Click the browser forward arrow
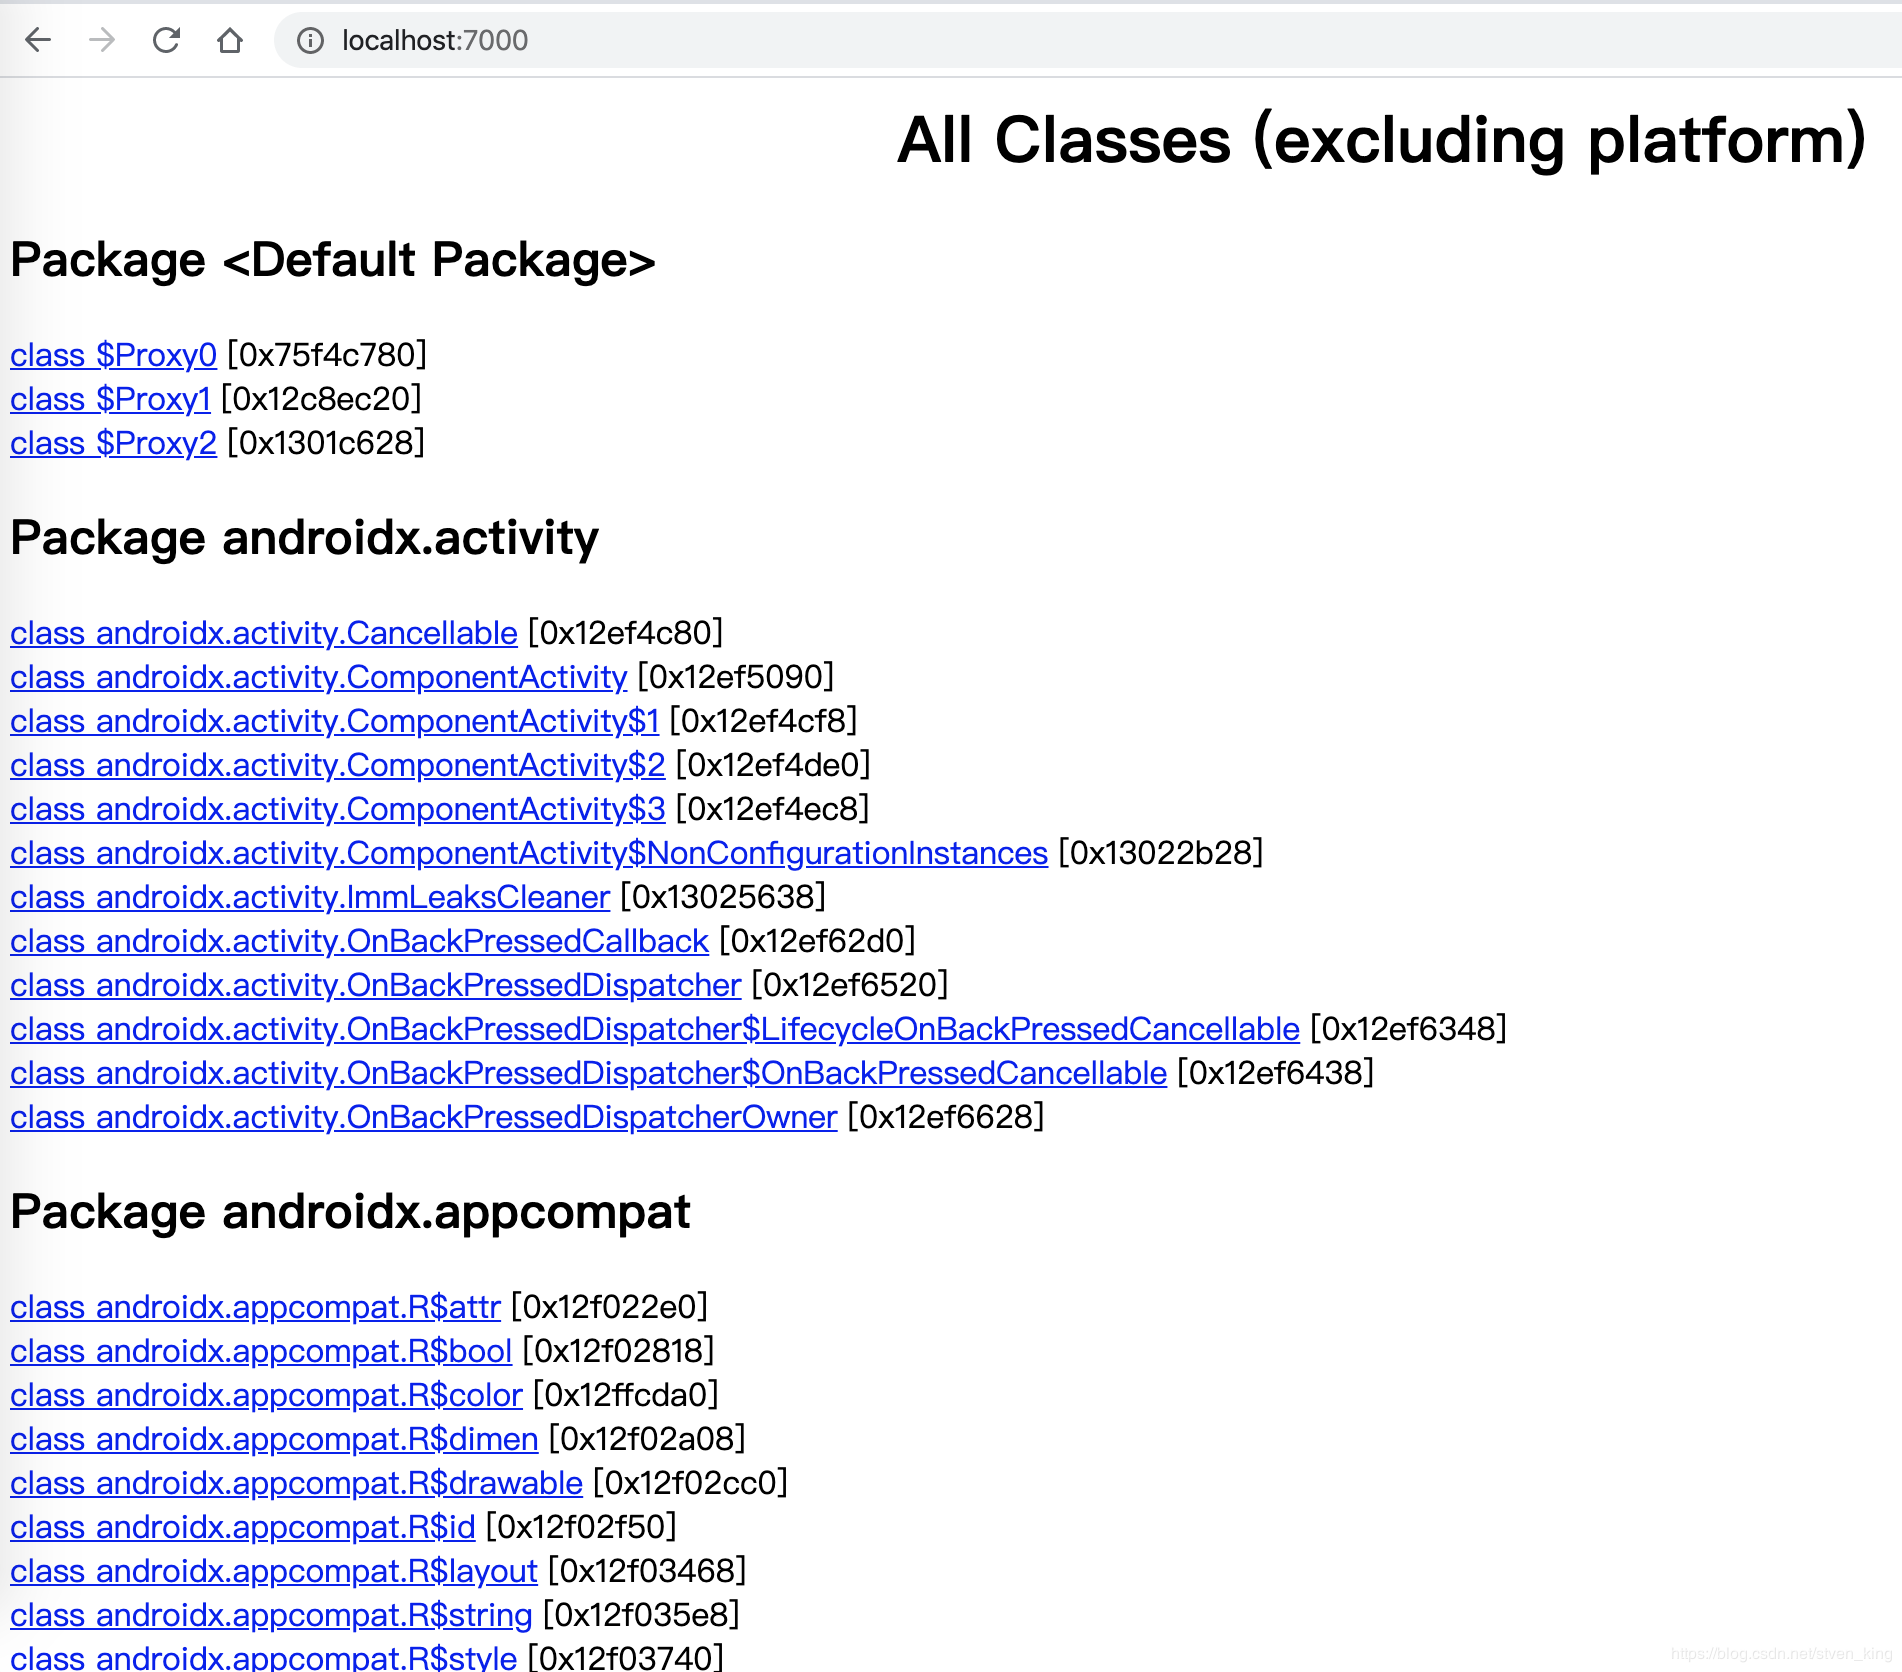Image resolution: width=1902 pixels, height=1672 pixels. 102,40
